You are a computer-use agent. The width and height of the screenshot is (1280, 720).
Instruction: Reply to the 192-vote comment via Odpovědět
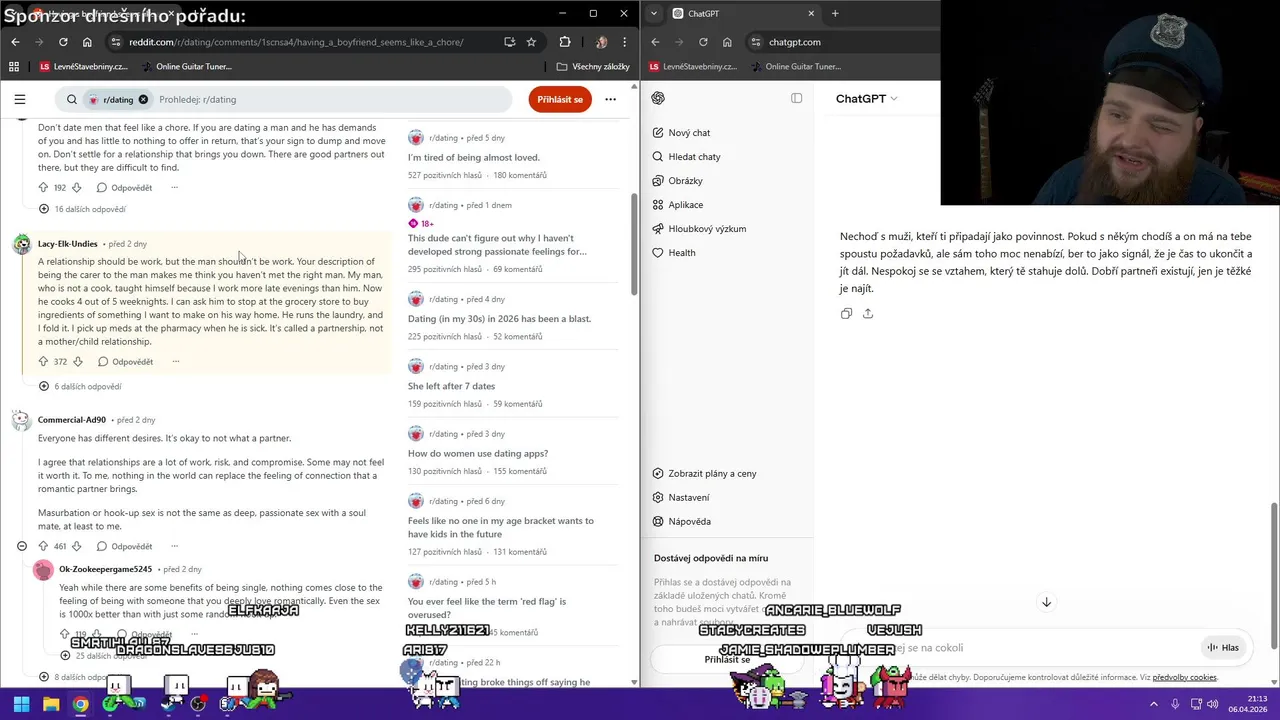coord(125,187)
